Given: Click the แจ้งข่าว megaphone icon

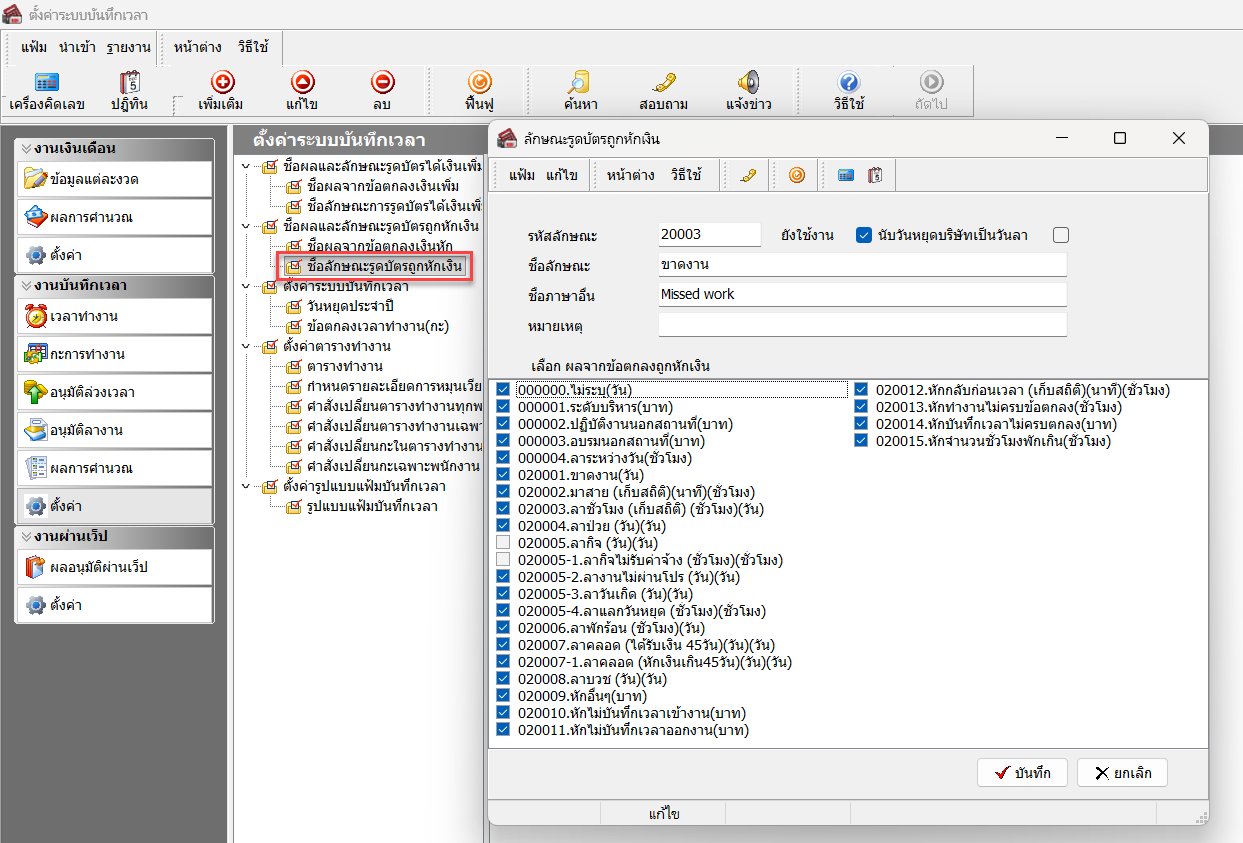Looking at the screenshot, I should pyautogui.click(x=748, y=84).
